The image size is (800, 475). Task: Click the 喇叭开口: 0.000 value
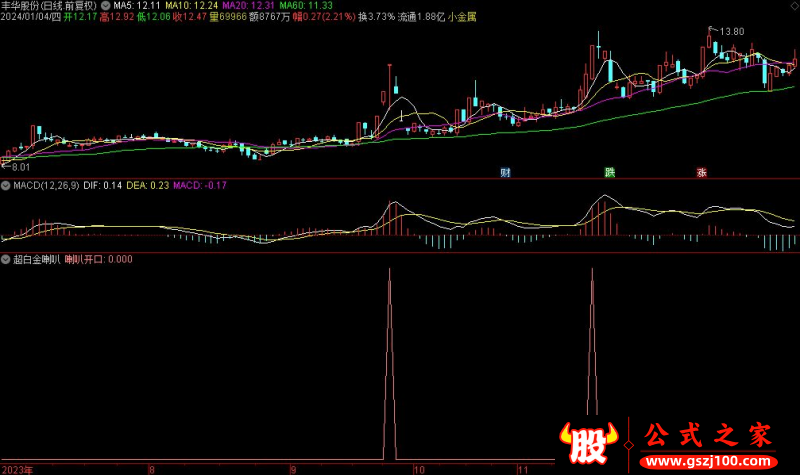click(98, 260)
